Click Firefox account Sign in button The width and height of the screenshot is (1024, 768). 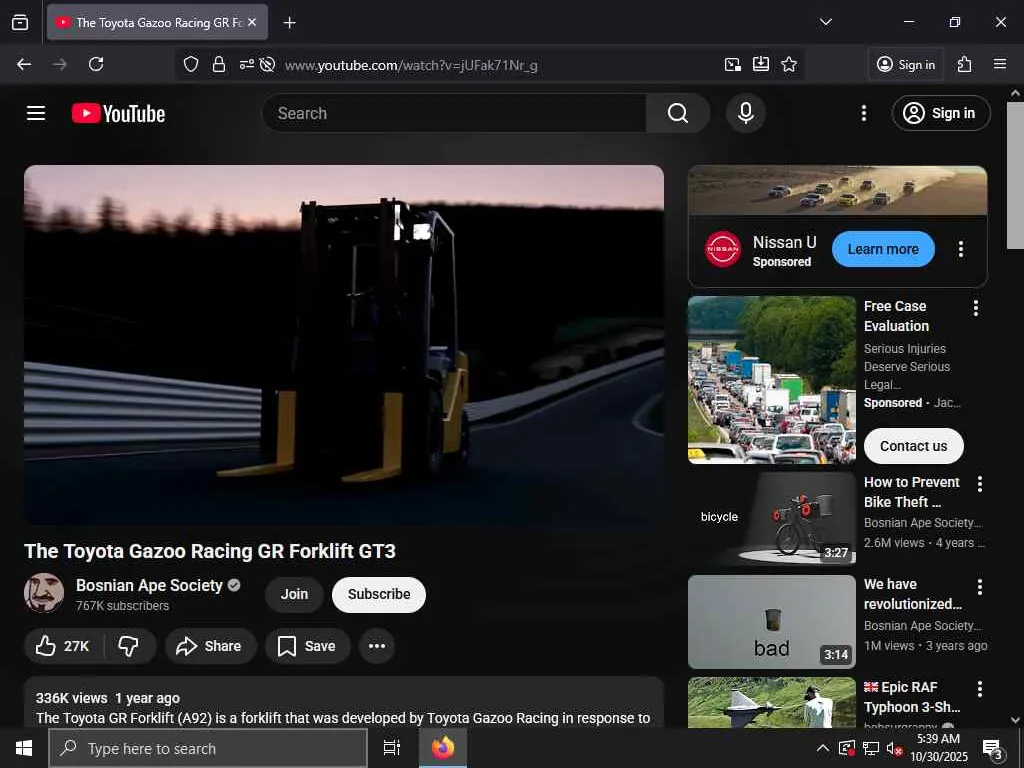tap(906, 64)
